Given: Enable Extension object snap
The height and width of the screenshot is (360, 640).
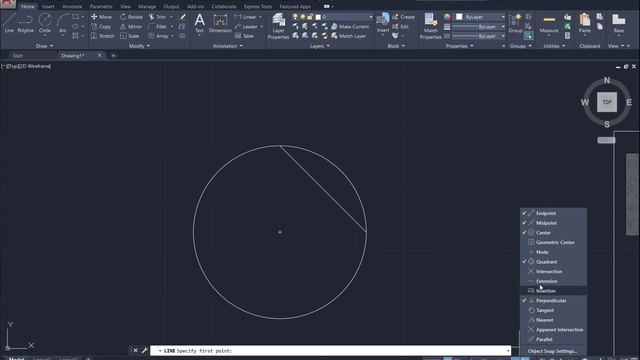Looking at the screenshot, I should (553, 281).
